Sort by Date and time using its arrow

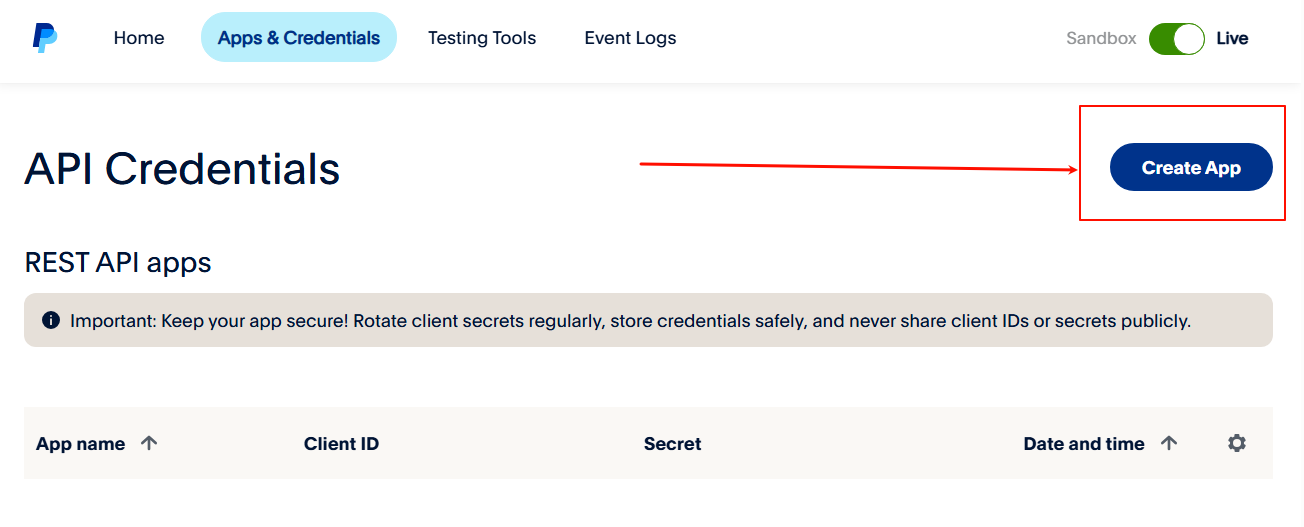1169,443
